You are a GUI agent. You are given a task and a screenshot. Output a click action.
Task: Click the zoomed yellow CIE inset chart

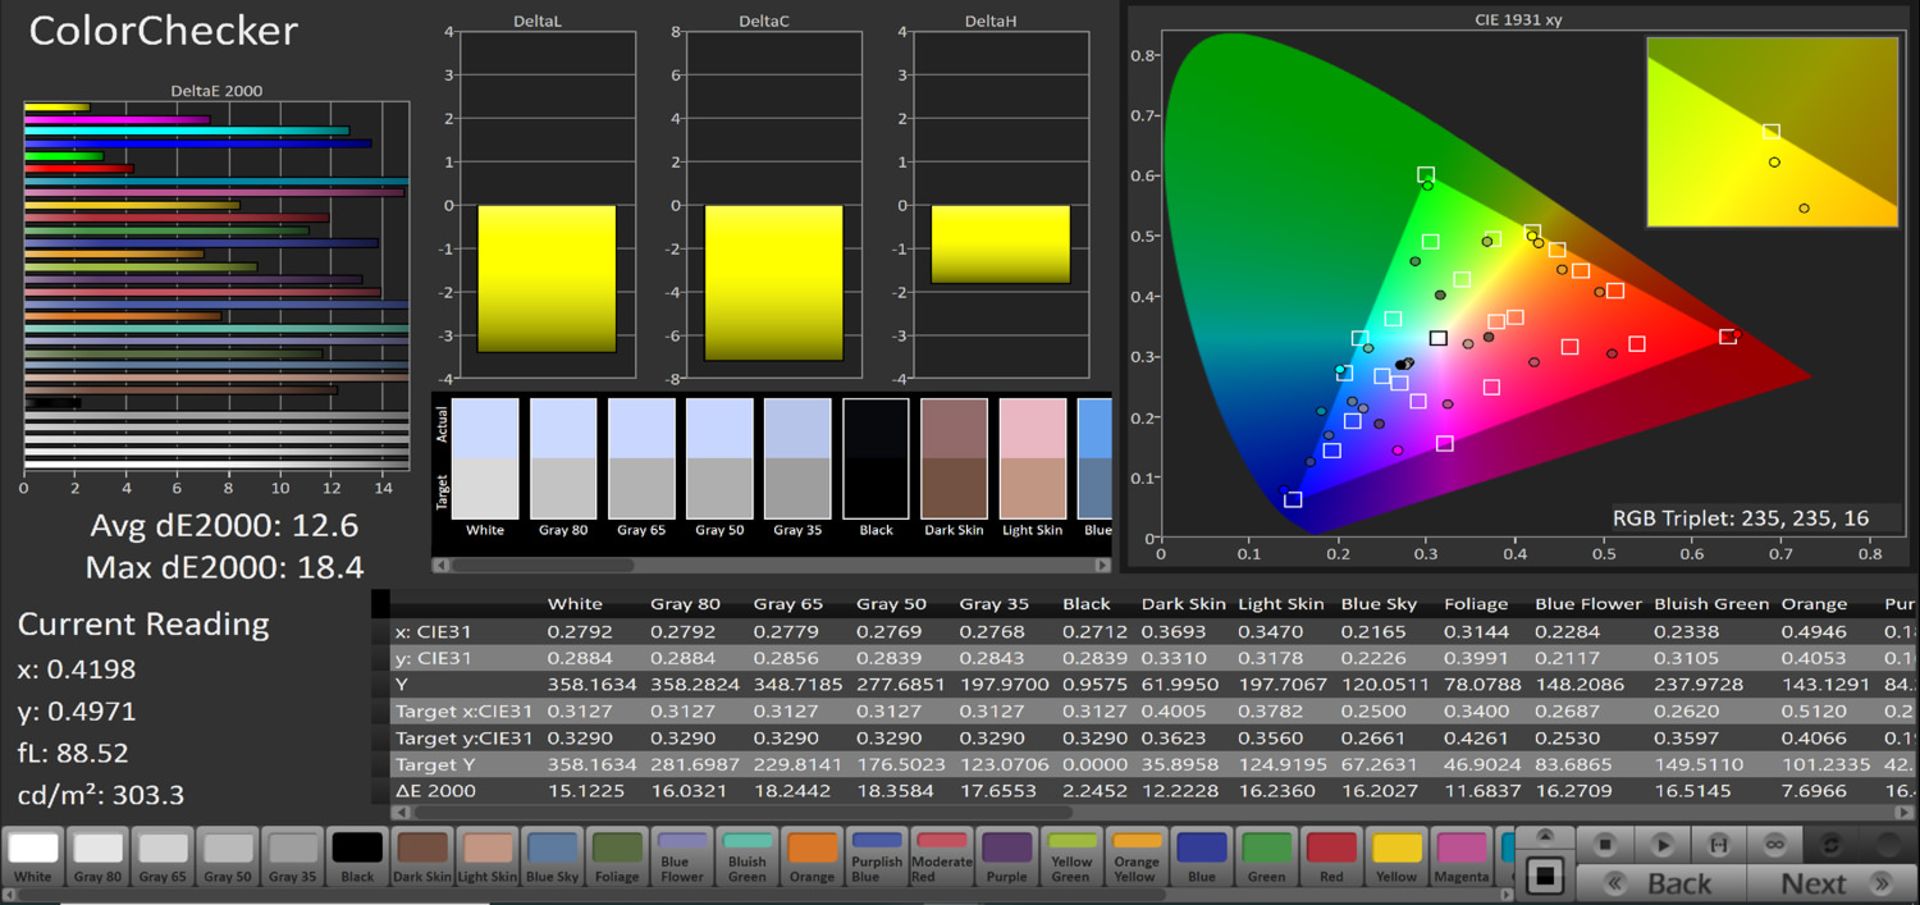pyautogui.click(x=1771, y=132)
